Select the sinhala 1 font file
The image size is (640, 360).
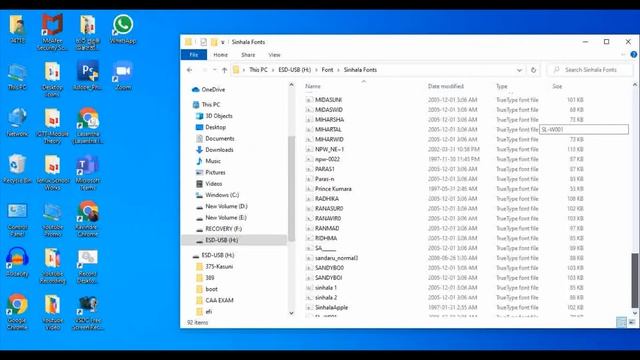pos(326,287)
